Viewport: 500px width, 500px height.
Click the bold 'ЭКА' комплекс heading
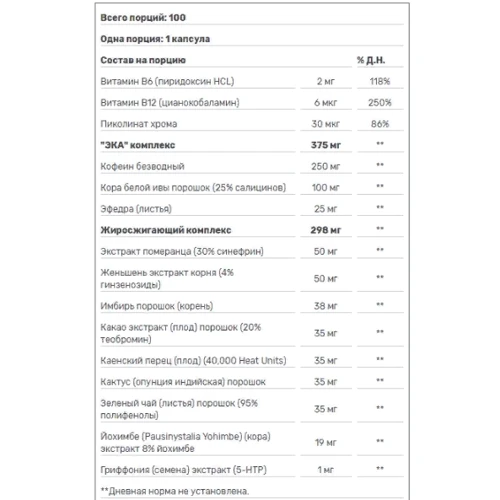point(138,145)
